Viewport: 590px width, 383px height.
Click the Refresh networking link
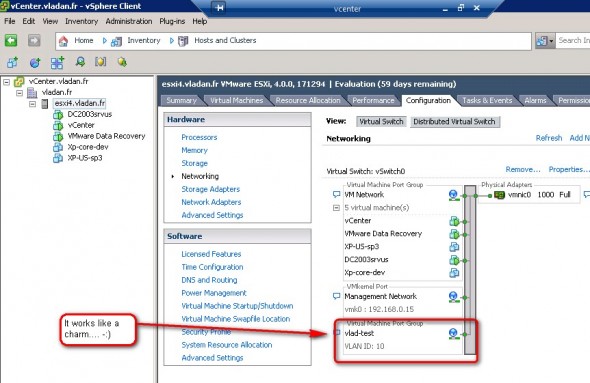tap(549, 138)
